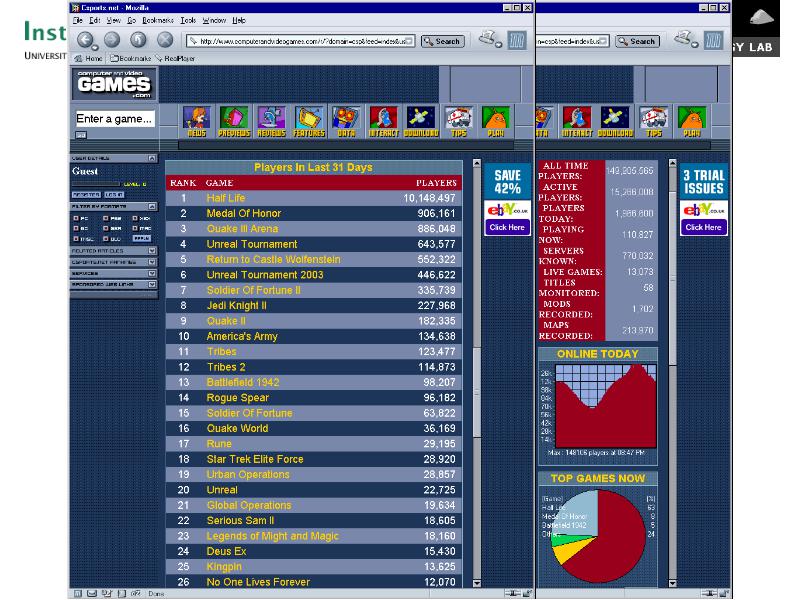The image size is (800, 600).
Task: Open the URL dropdown in the right window
Action: [x=604, y=41]
